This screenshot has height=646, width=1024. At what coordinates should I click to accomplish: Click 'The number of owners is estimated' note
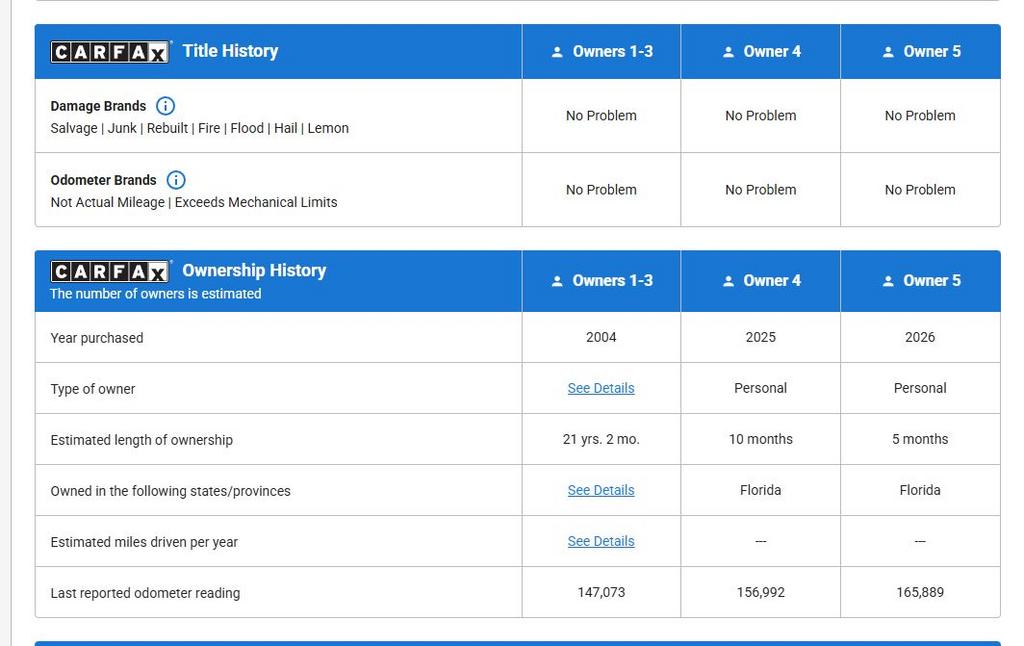pos(155,294)
